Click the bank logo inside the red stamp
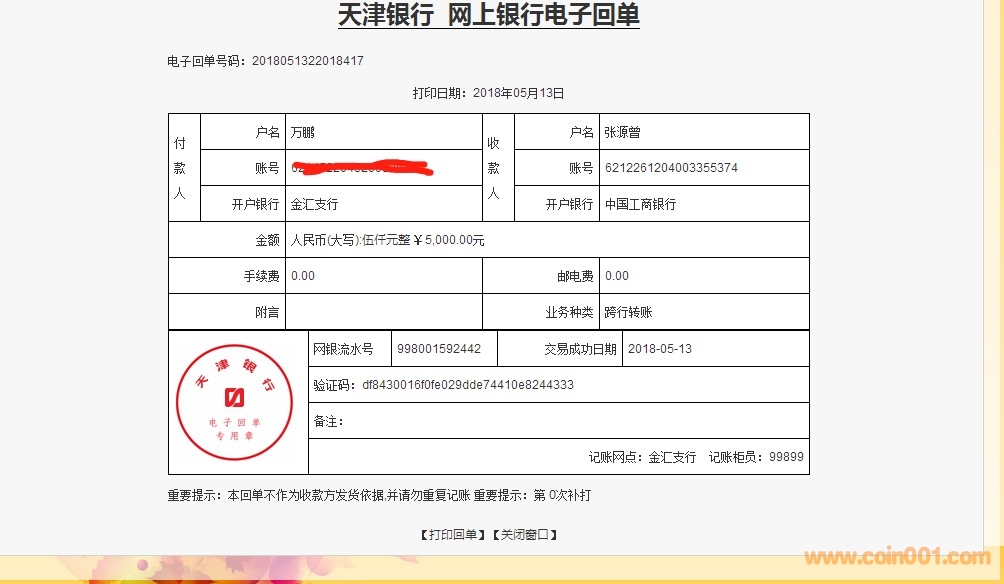The height and width of the screenshot is (584, 1004). pyautogui.click(x=234, y=397)
